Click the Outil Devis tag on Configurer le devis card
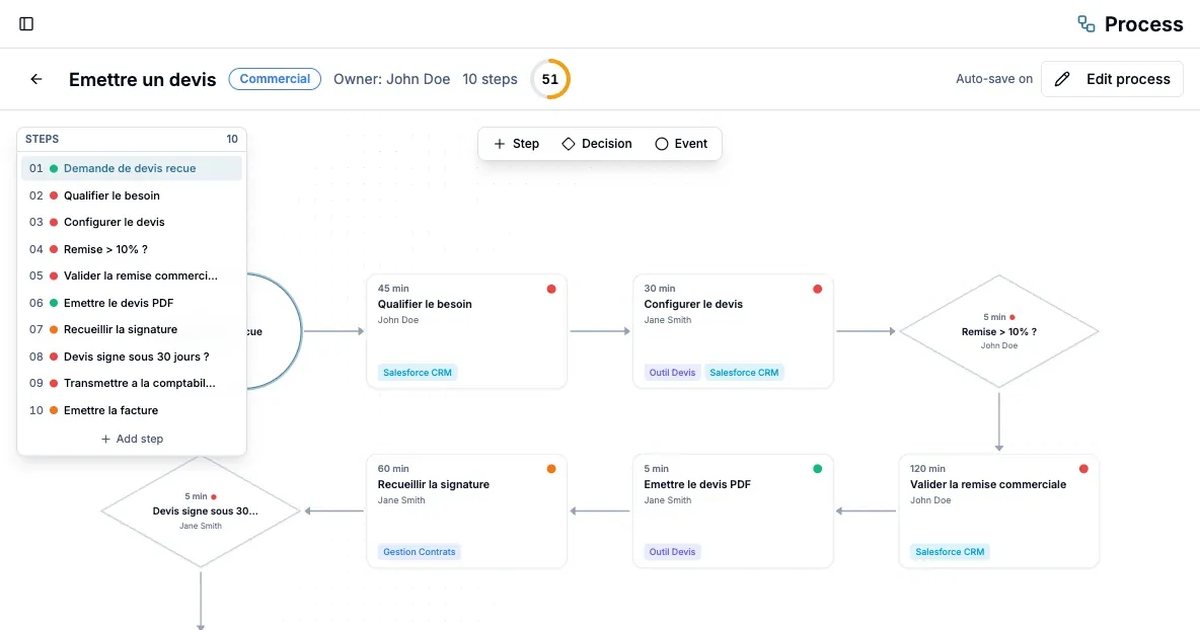 672,373
